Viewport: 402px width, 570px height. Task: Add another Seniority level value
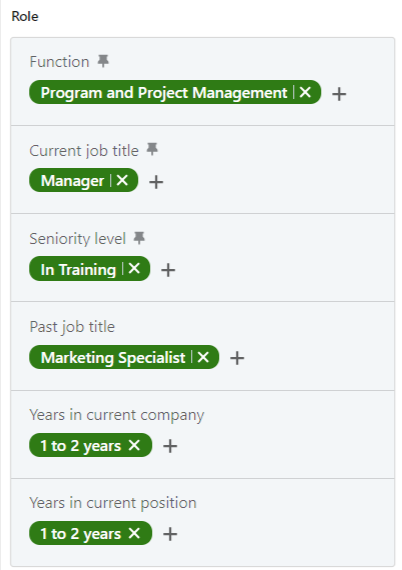(x=168, y=270)
